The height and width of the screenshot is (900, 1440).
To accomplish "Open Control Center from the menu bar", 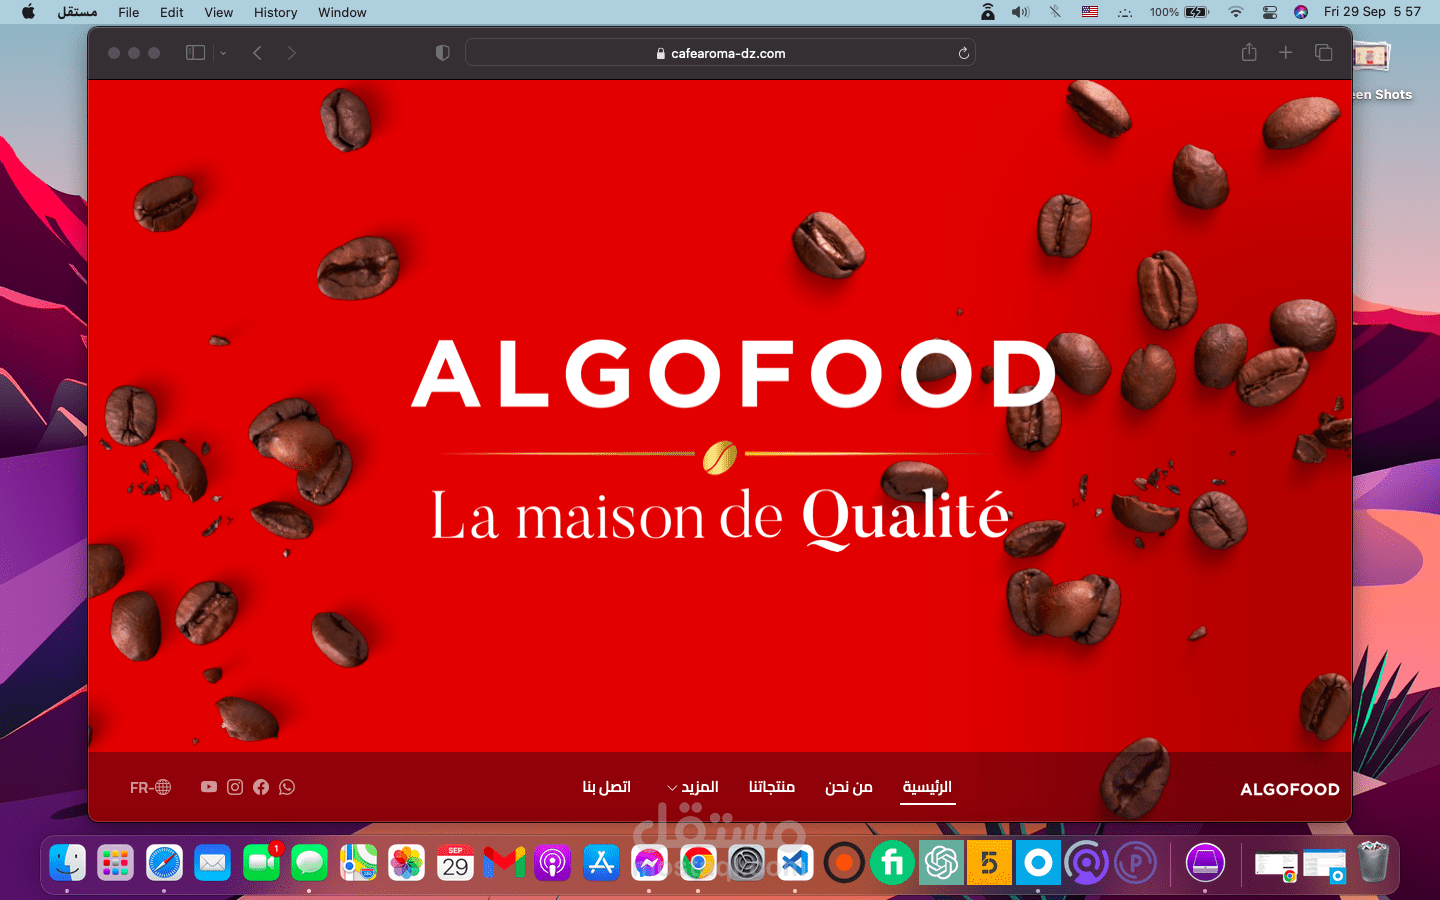I will [x=1270, y=12].
